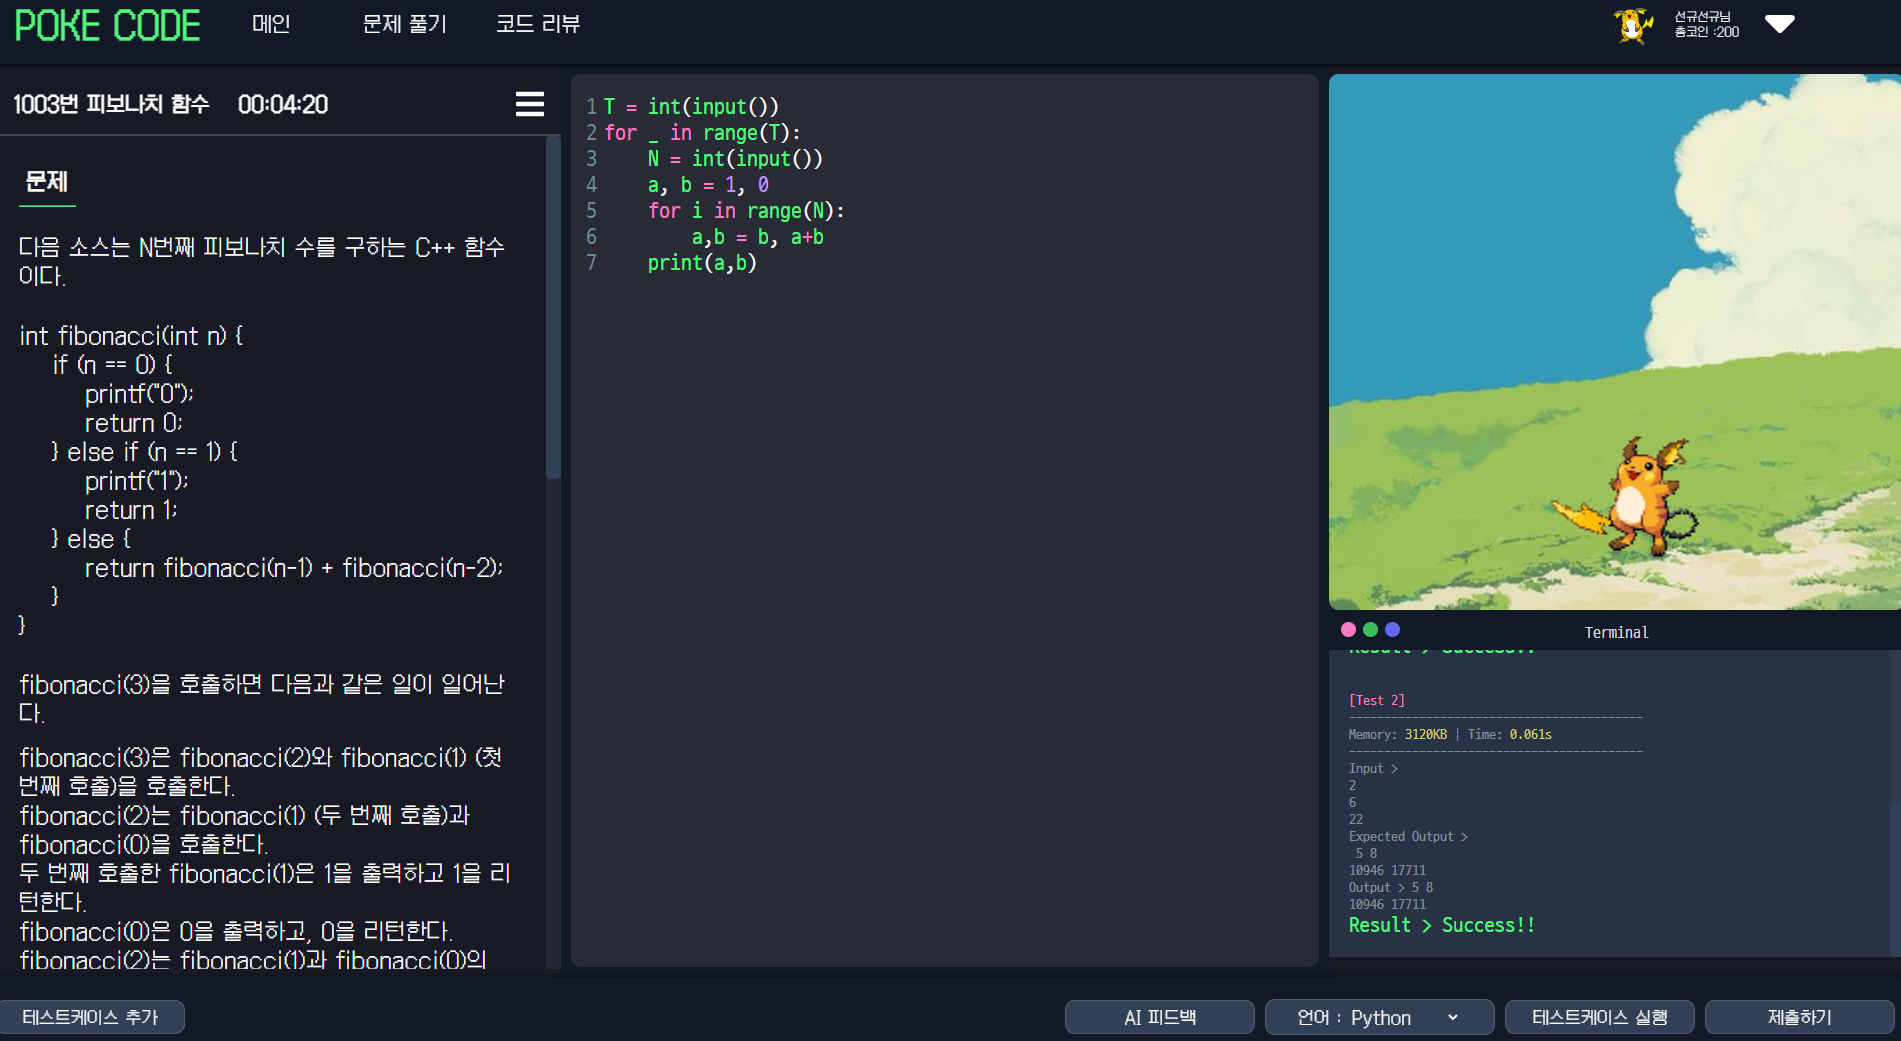This screenshot has width=1901, height=1041.
Task: Click code line 4 'a, b = 1, 0'
Action: coord(708,184)
